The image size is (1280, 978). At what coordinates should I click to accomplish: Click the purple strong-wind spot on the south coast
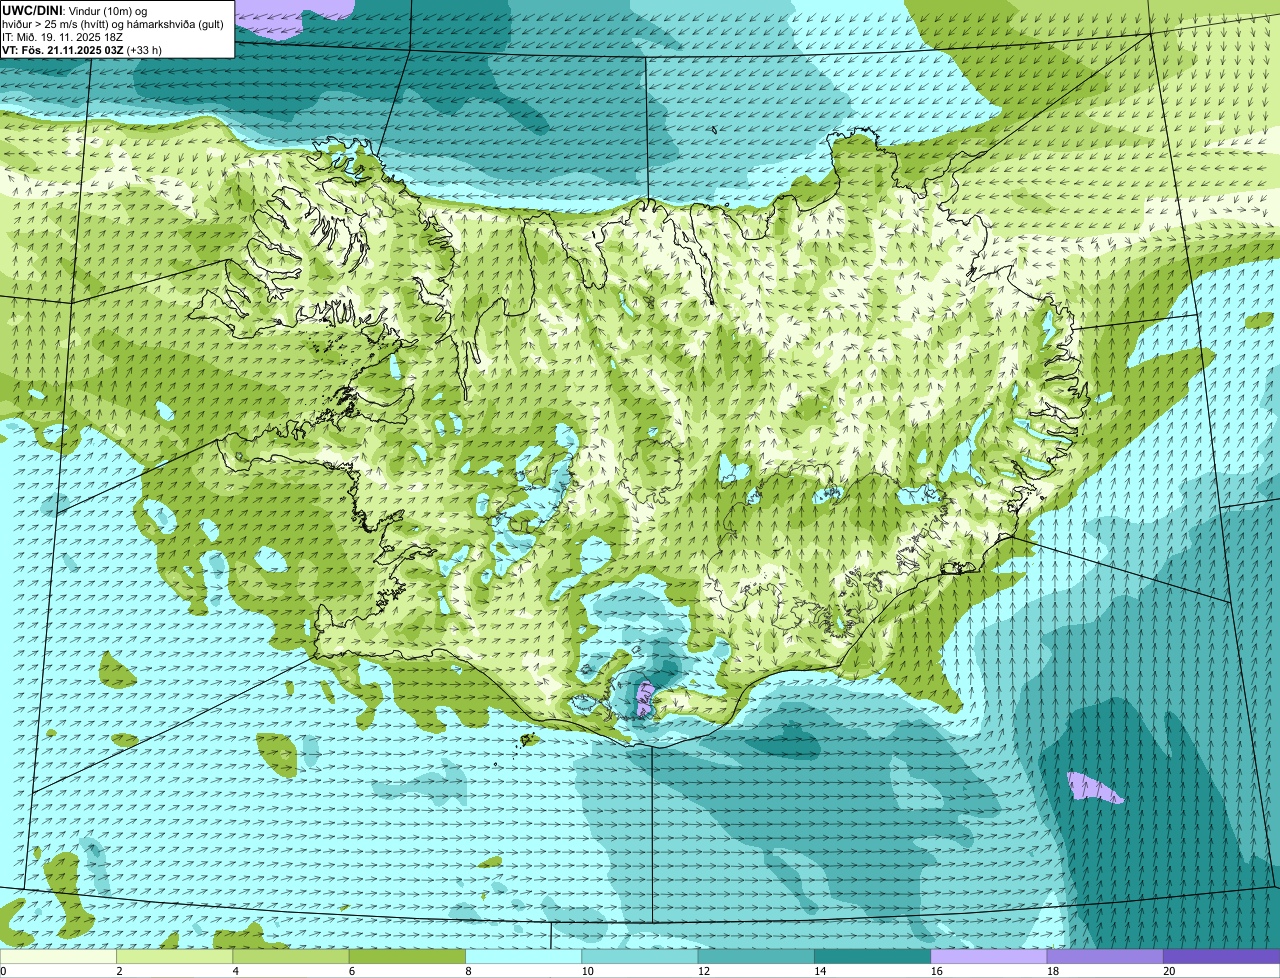pyautogui.click(x=644, y=698)
